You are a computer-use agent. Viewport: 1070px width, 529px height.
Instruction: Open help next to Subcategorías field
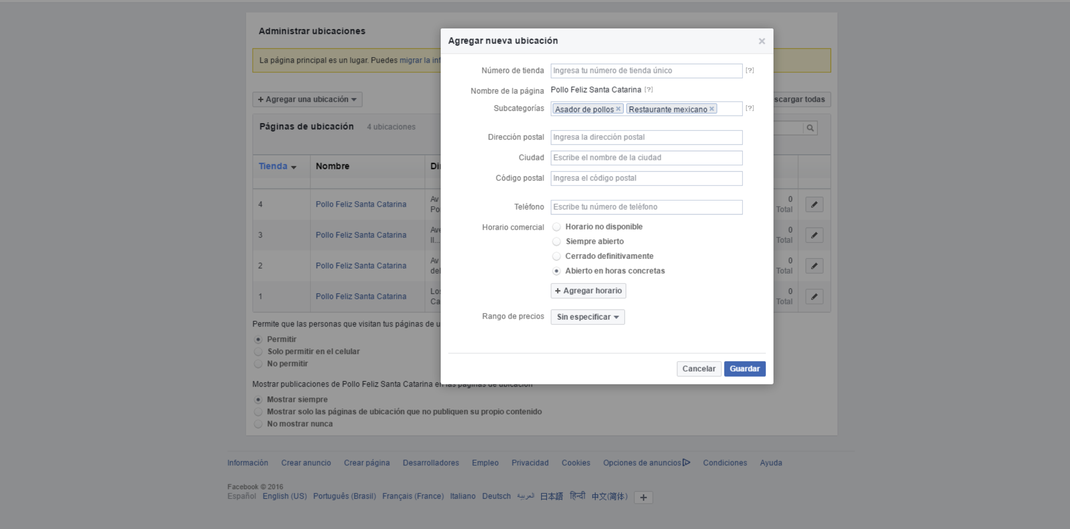749,108
